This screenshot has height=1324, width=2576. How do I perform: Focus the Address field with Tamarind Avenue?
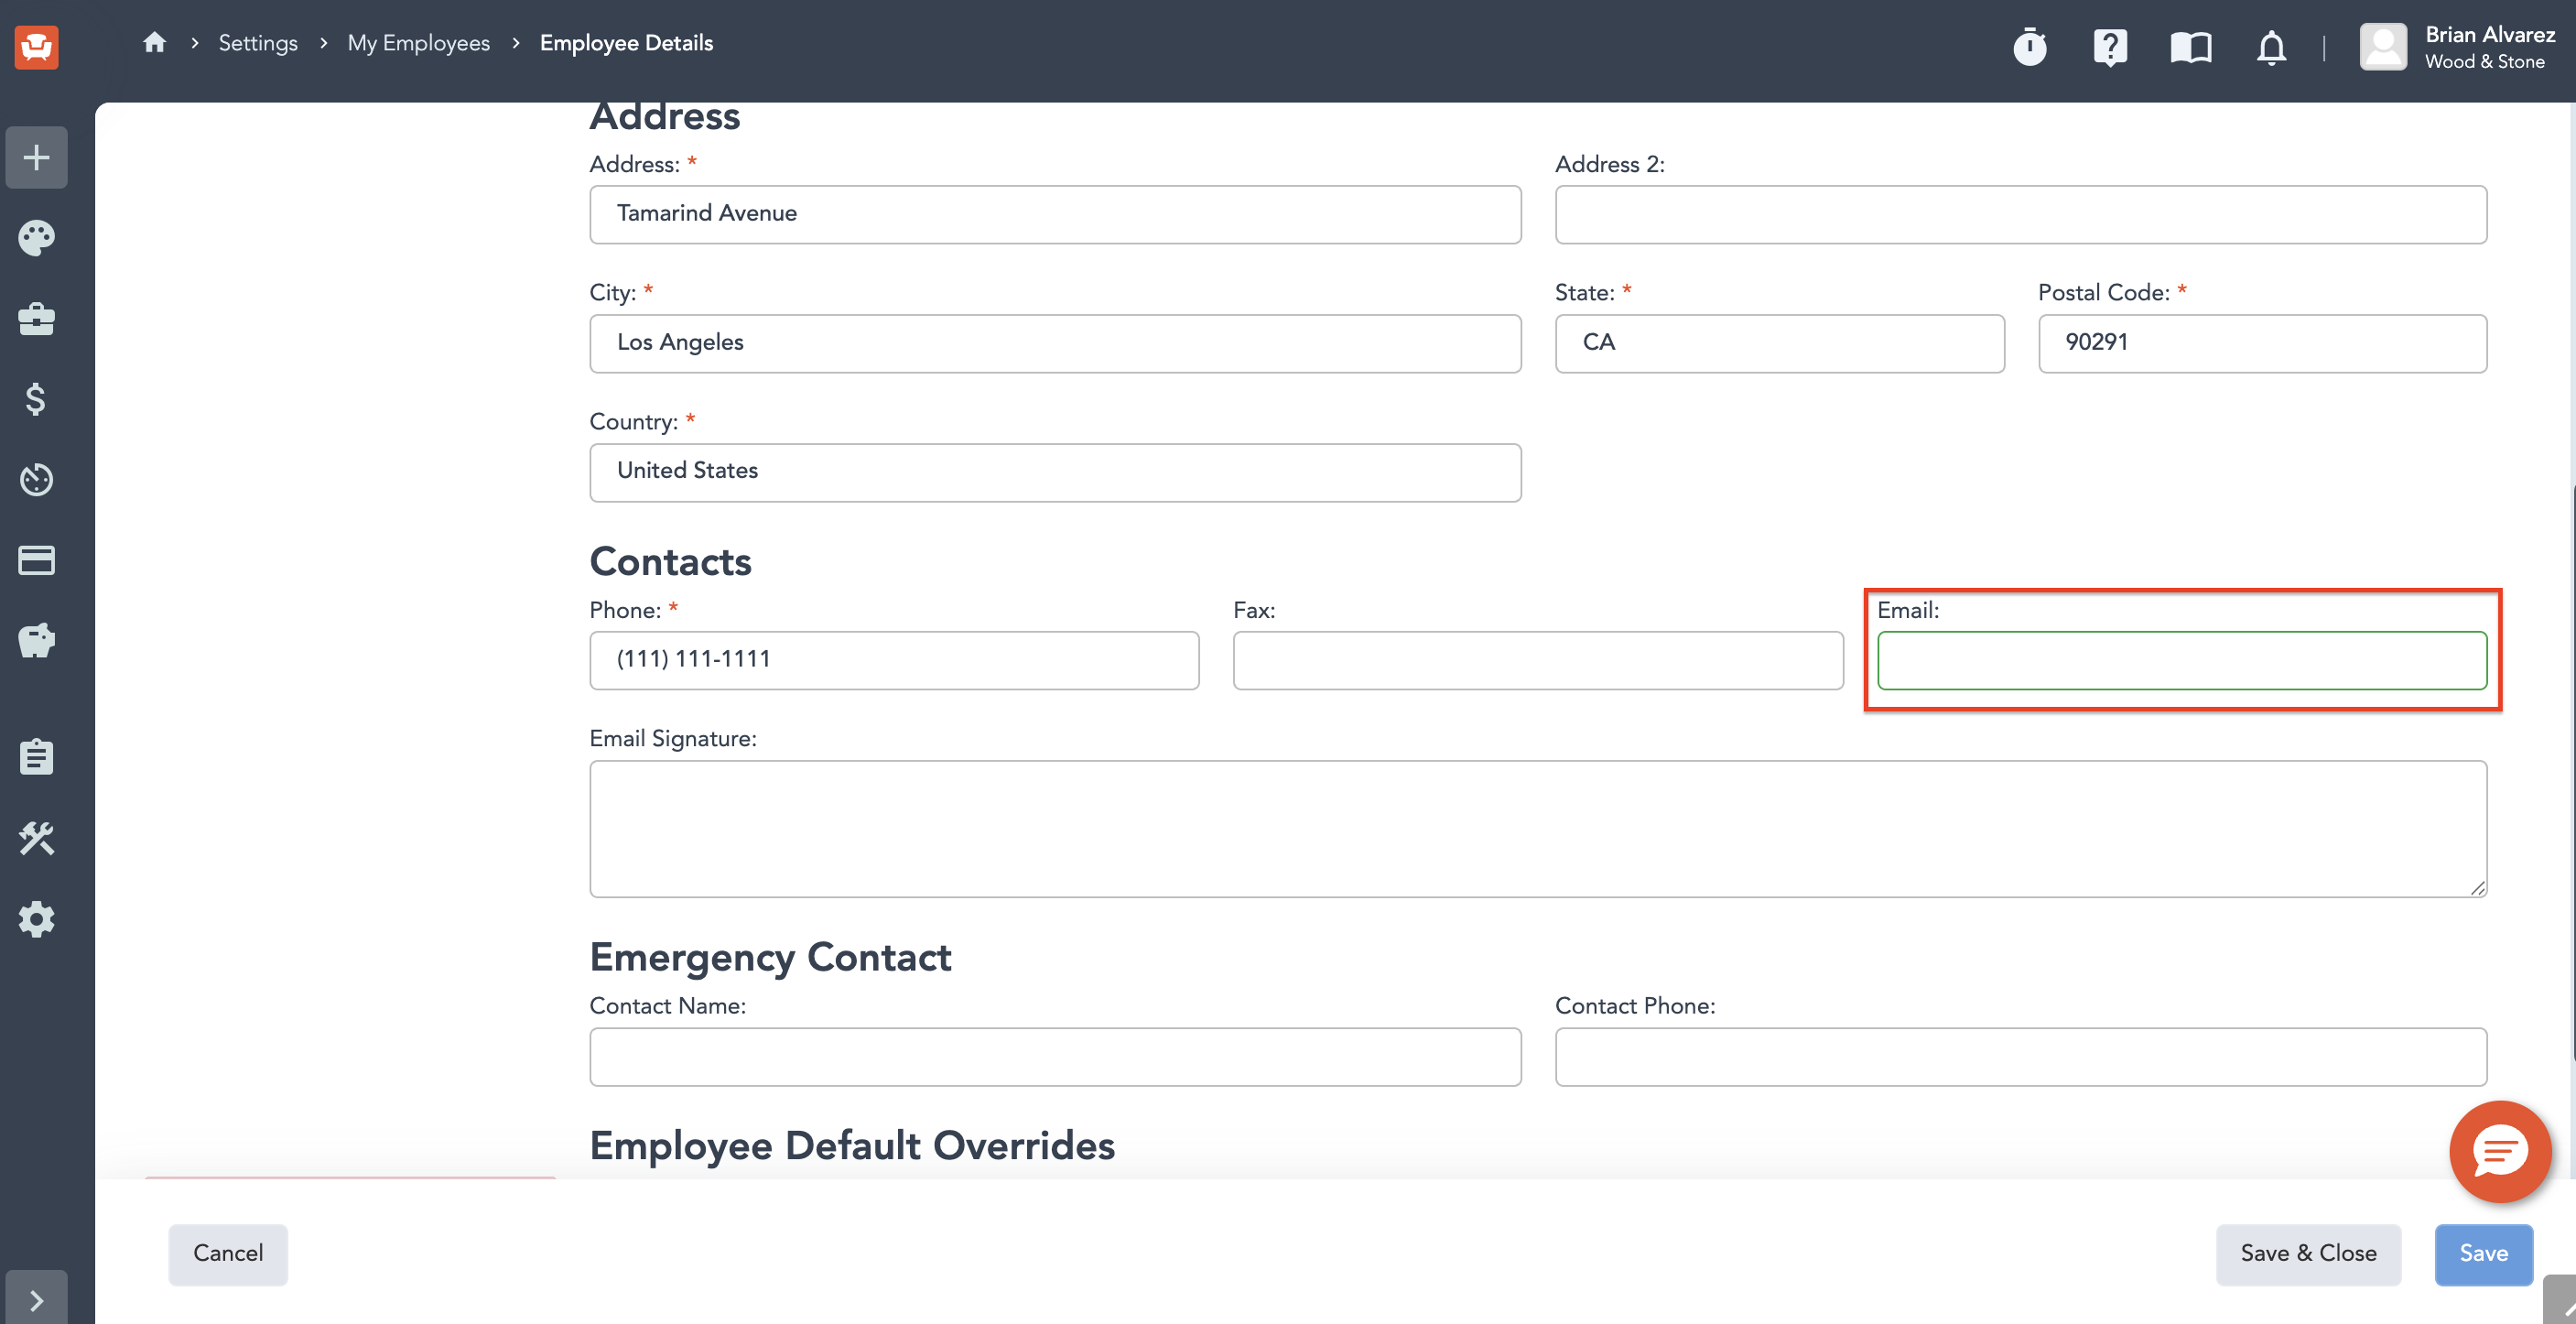tap(1055, 214)
